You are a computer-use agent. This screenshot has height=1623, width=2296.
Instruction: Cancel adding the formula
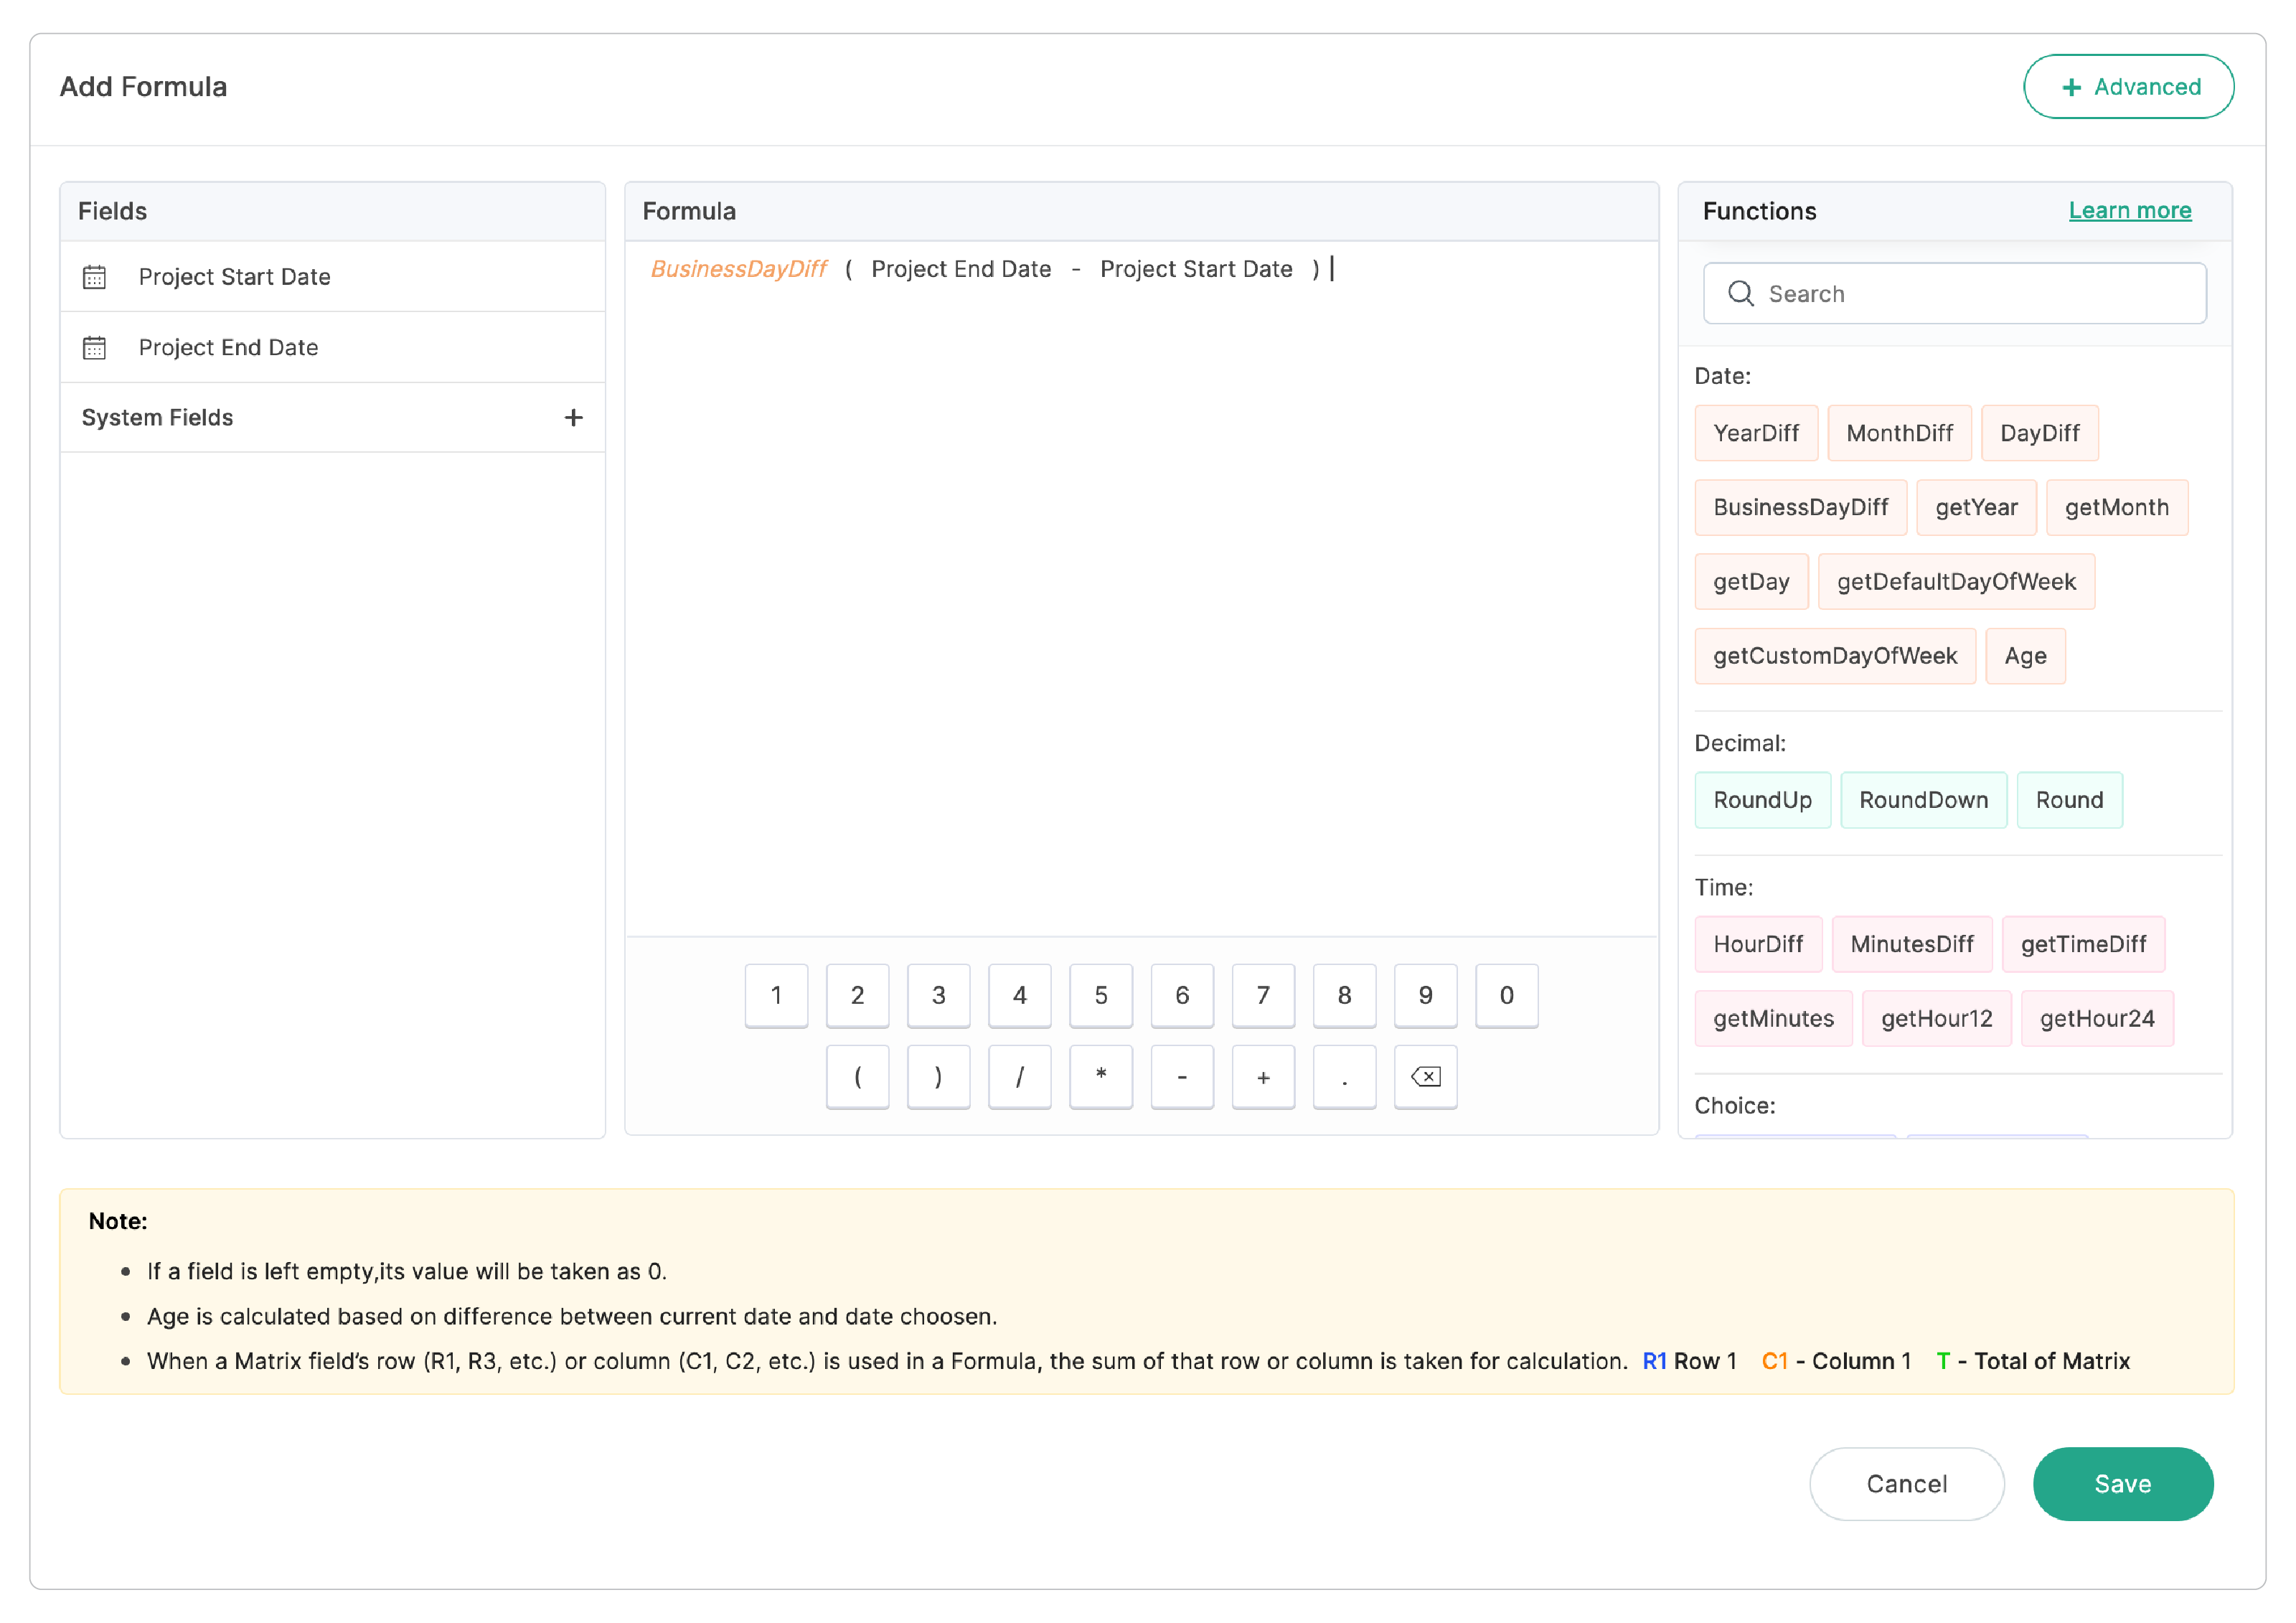point(1906,1484)
